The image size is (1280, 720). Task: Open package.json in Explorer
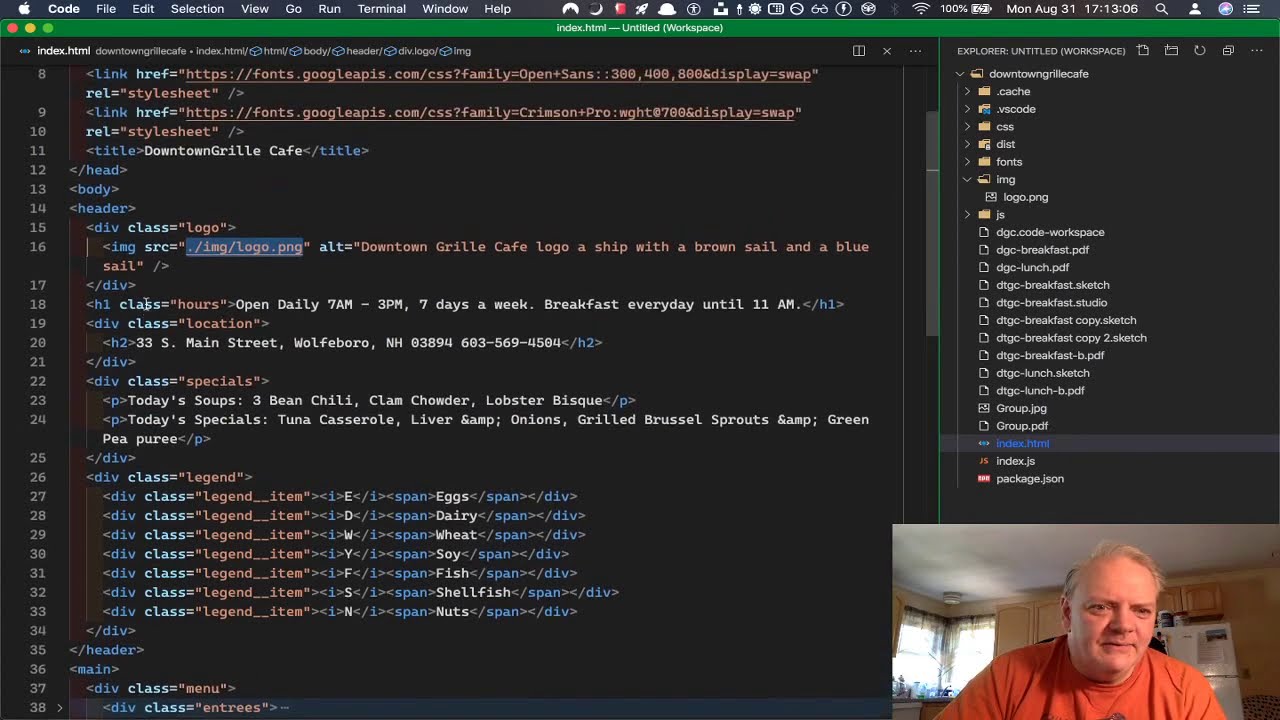(x=1029, y=479)
